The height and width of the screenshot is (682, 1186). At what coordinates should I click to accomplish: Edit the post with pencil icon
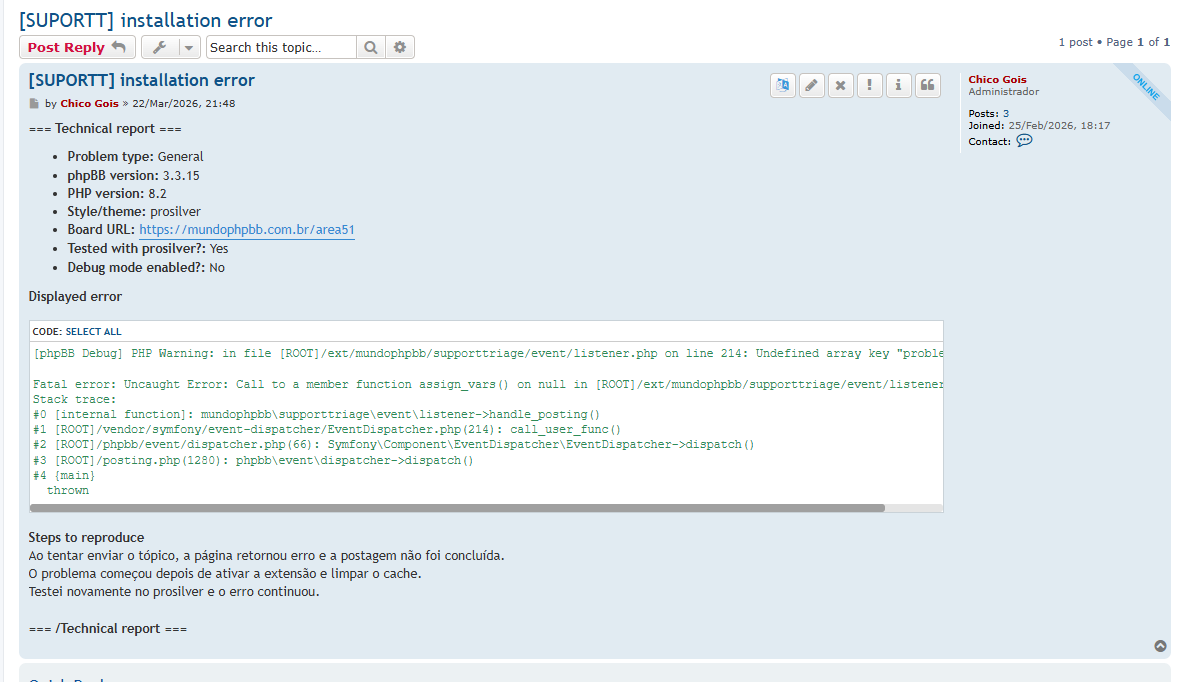[x=812, y=85]
